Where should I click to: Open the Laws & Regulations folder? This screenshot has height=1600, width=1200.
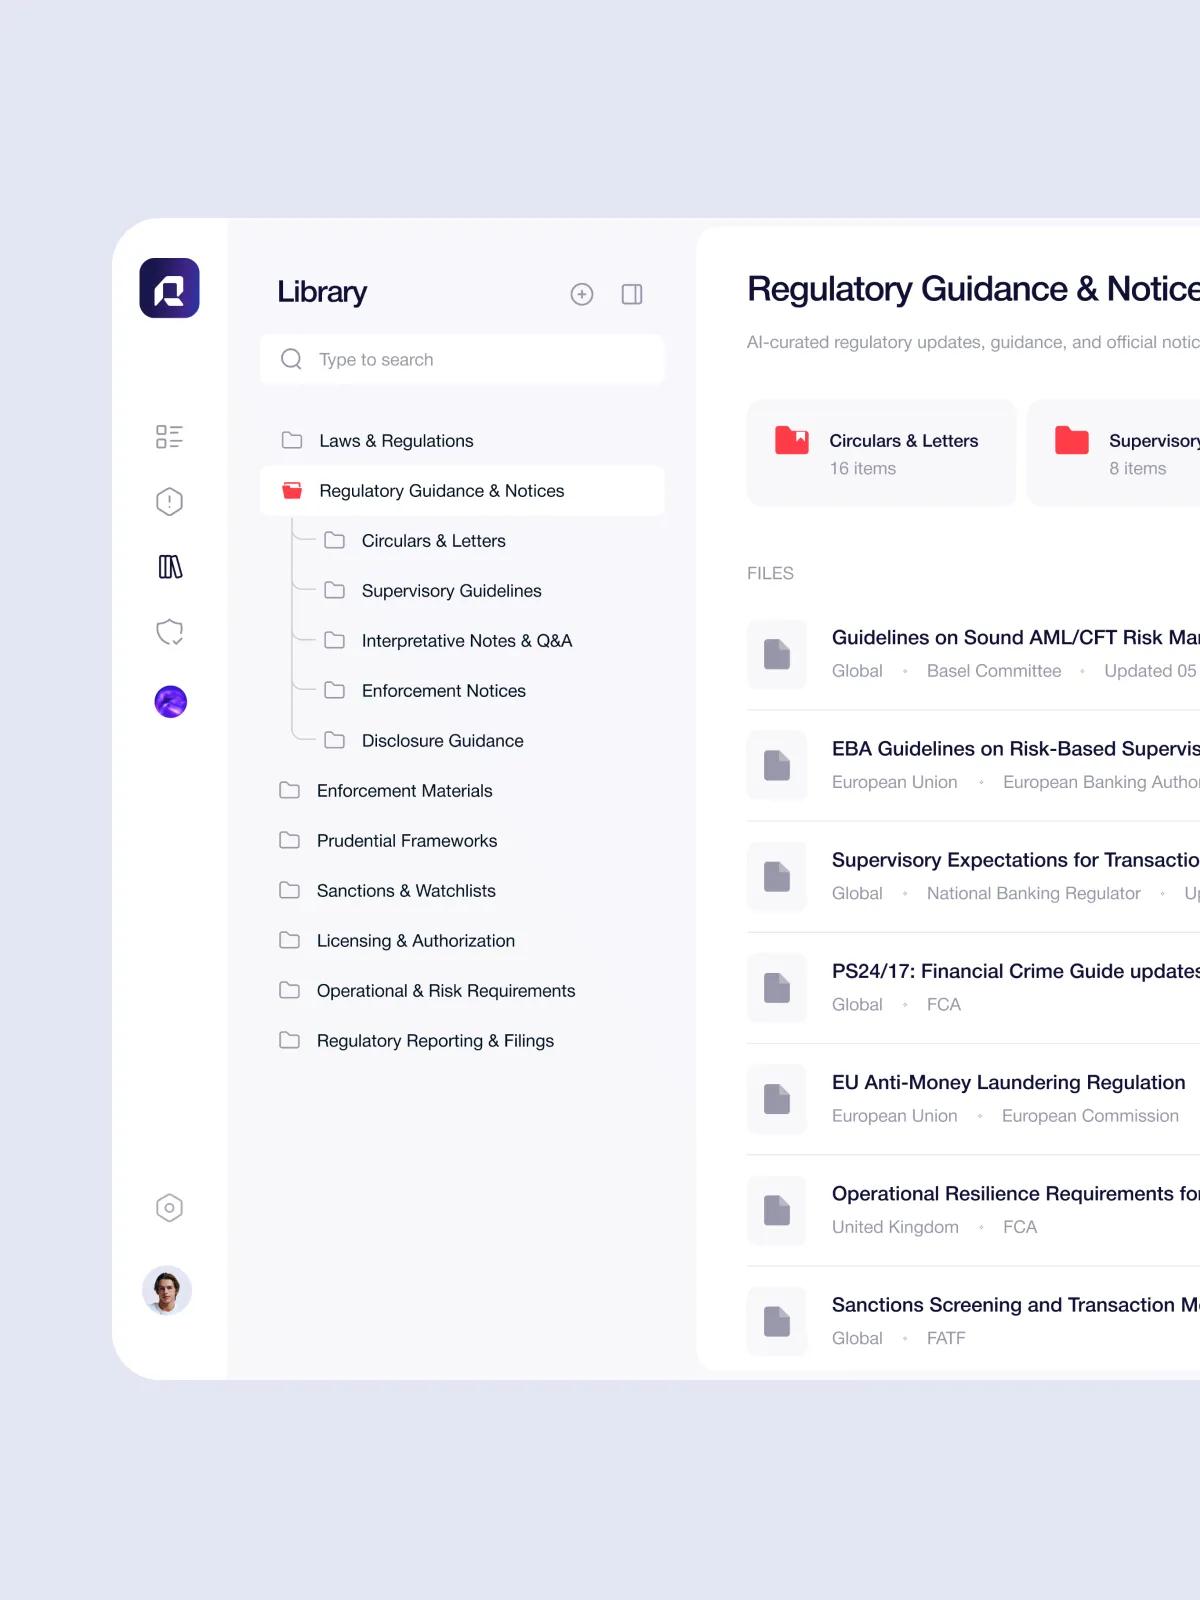click(x=462, y=441)
